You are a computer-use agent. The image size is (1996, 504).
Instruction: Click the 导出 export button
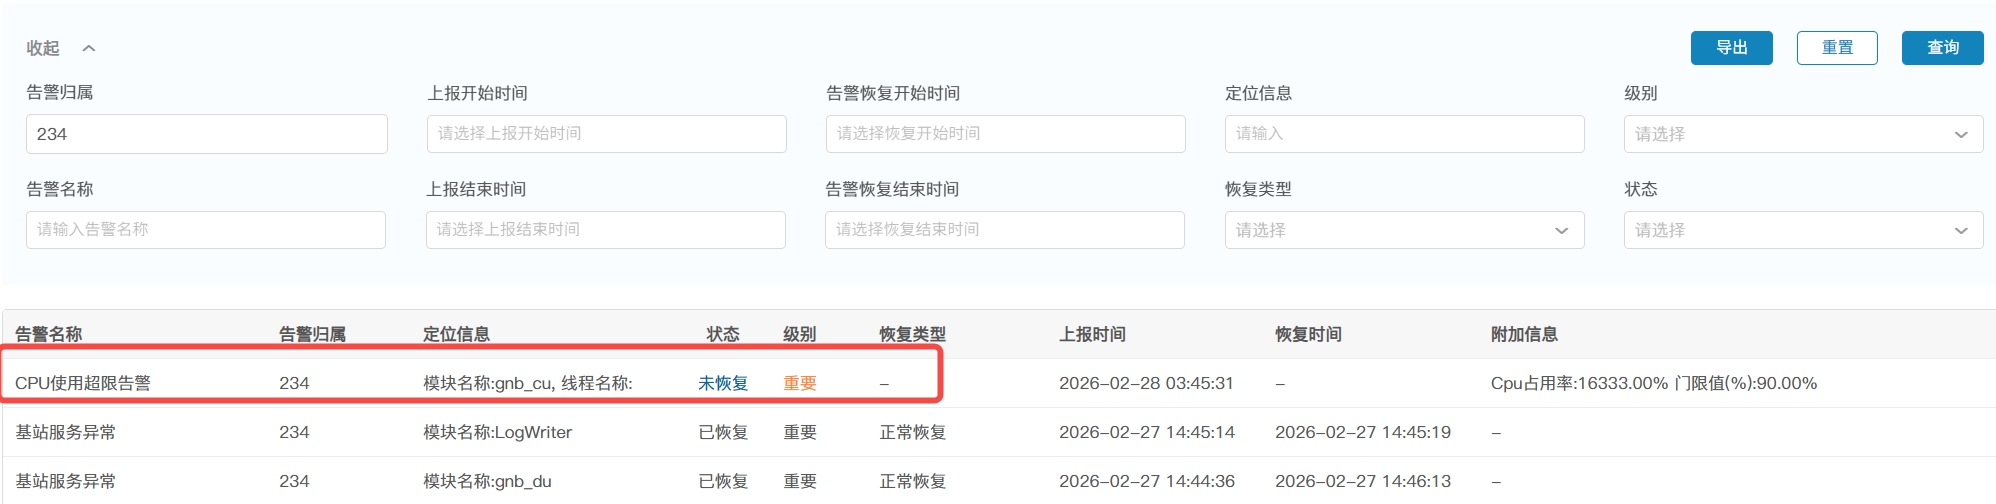[x=1731, y=48]
